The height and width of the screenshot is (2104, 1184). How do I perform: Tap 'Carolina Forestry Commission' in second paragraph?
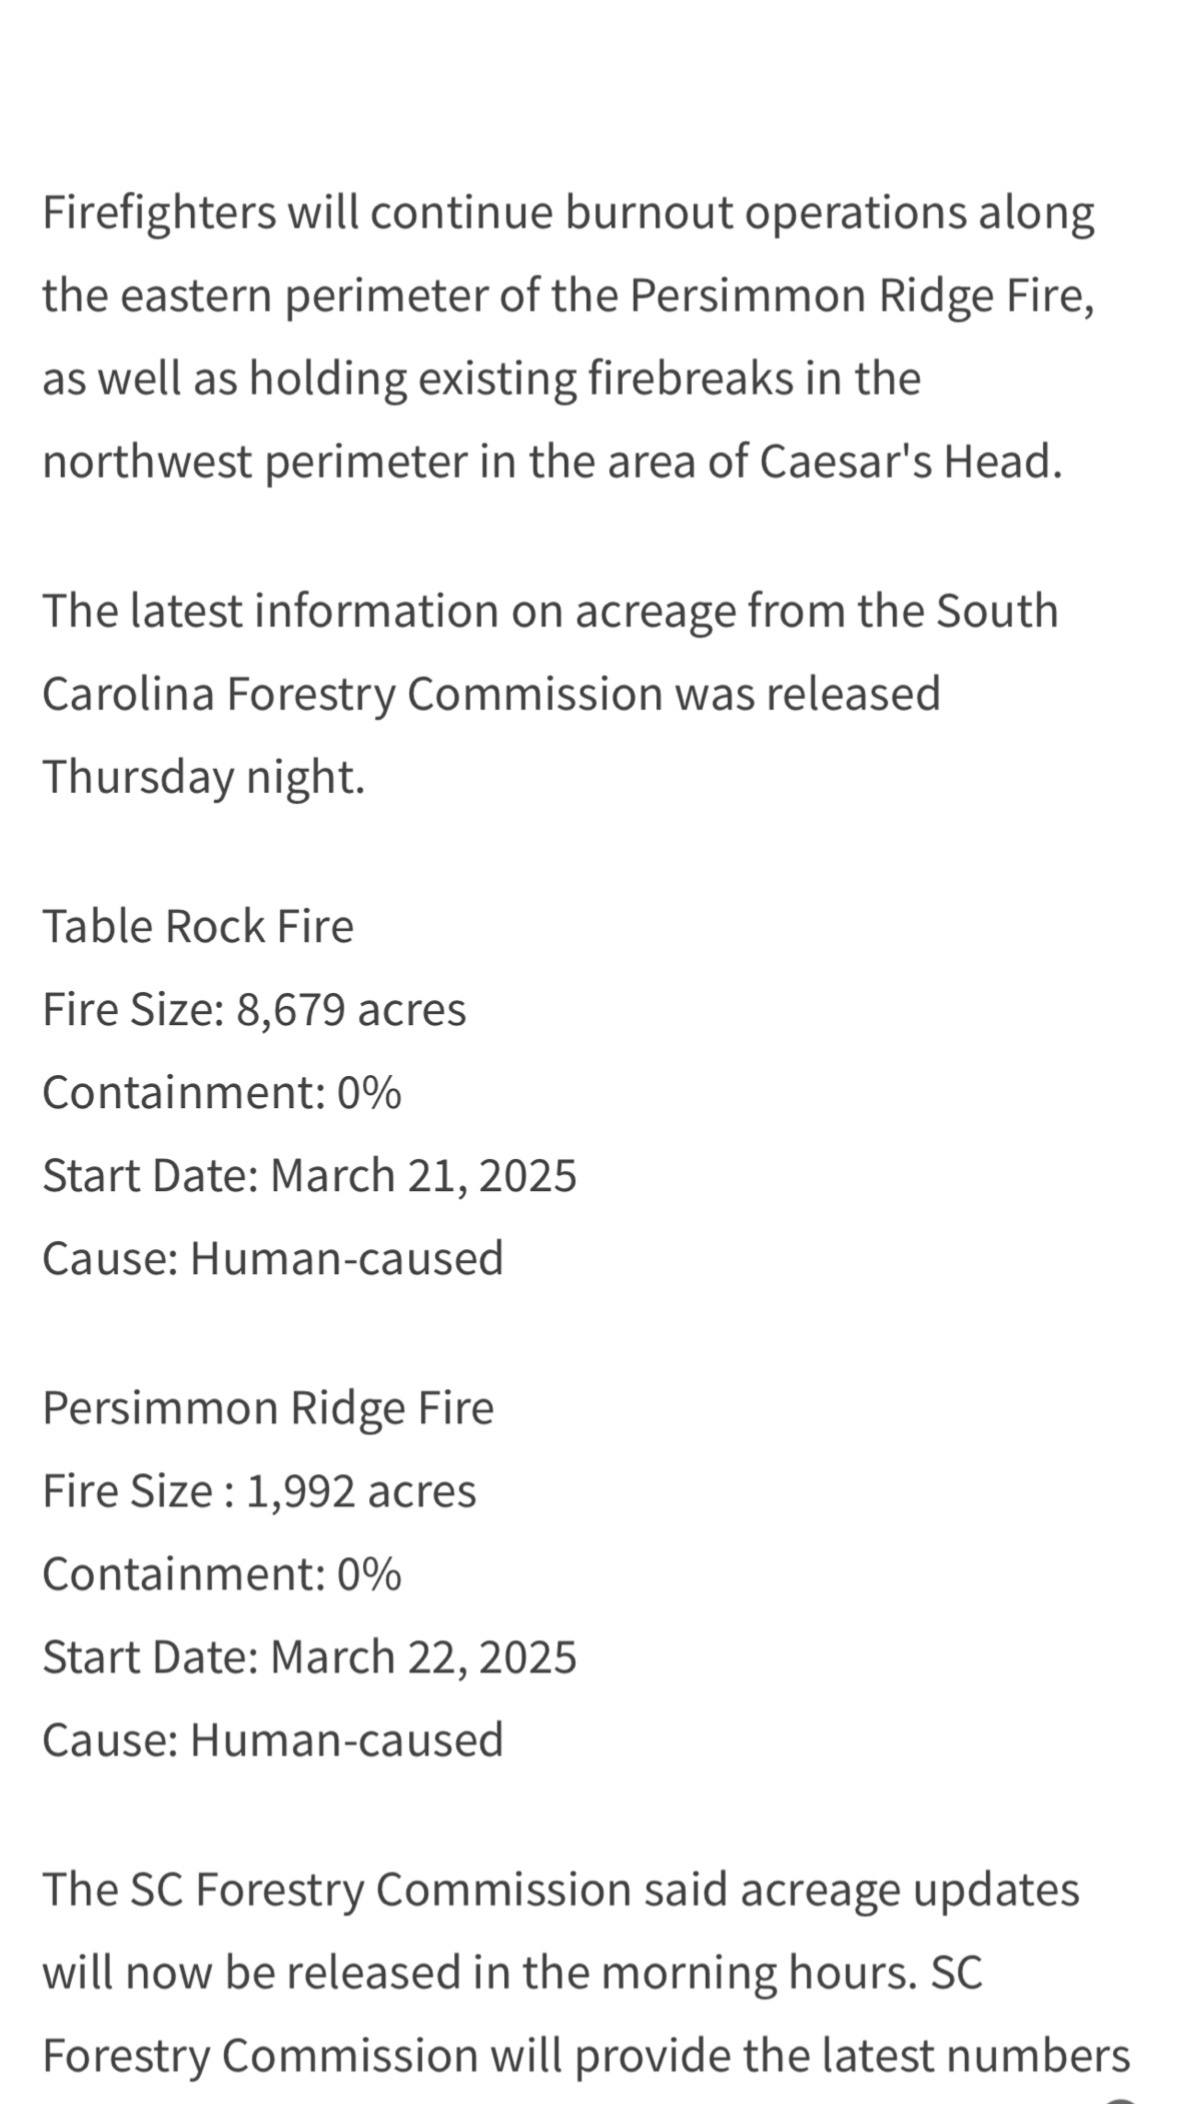[x=352, y=694]
